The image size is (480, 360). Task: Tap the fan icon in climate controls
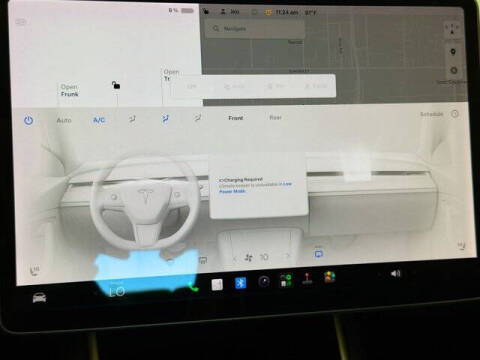(248, 257)
